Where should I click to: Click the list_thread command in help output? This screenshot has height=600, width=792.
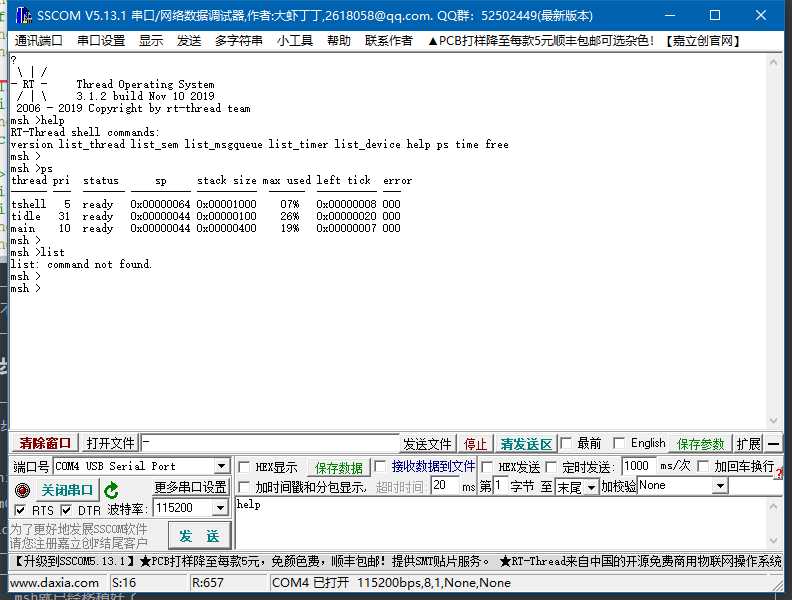pos(91,144)
